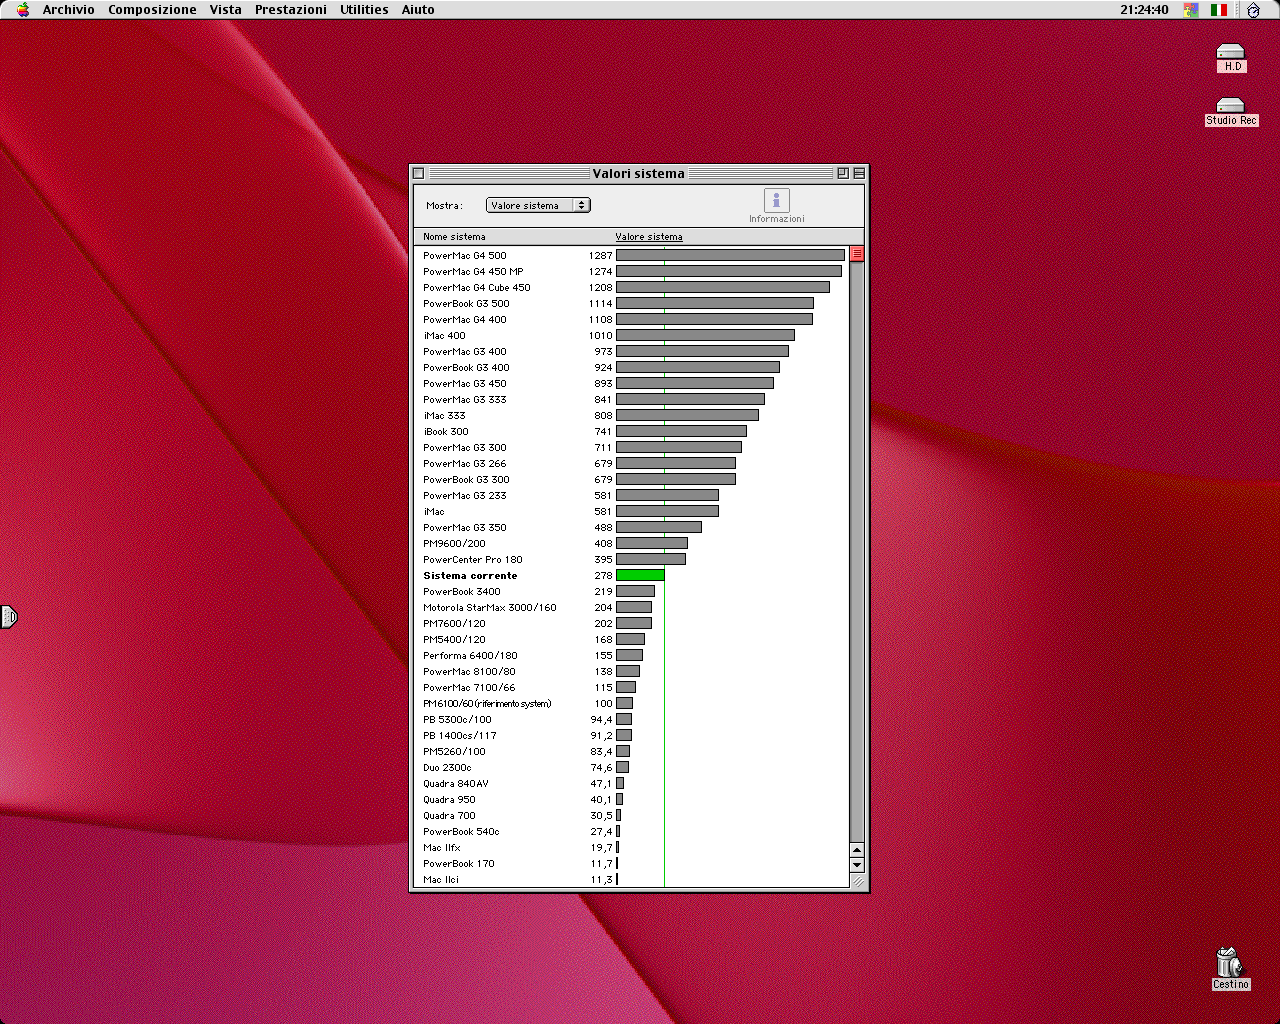Open the Vista menu
The width and height of the screenshot is (1280, 1024).
coord(225,10)
